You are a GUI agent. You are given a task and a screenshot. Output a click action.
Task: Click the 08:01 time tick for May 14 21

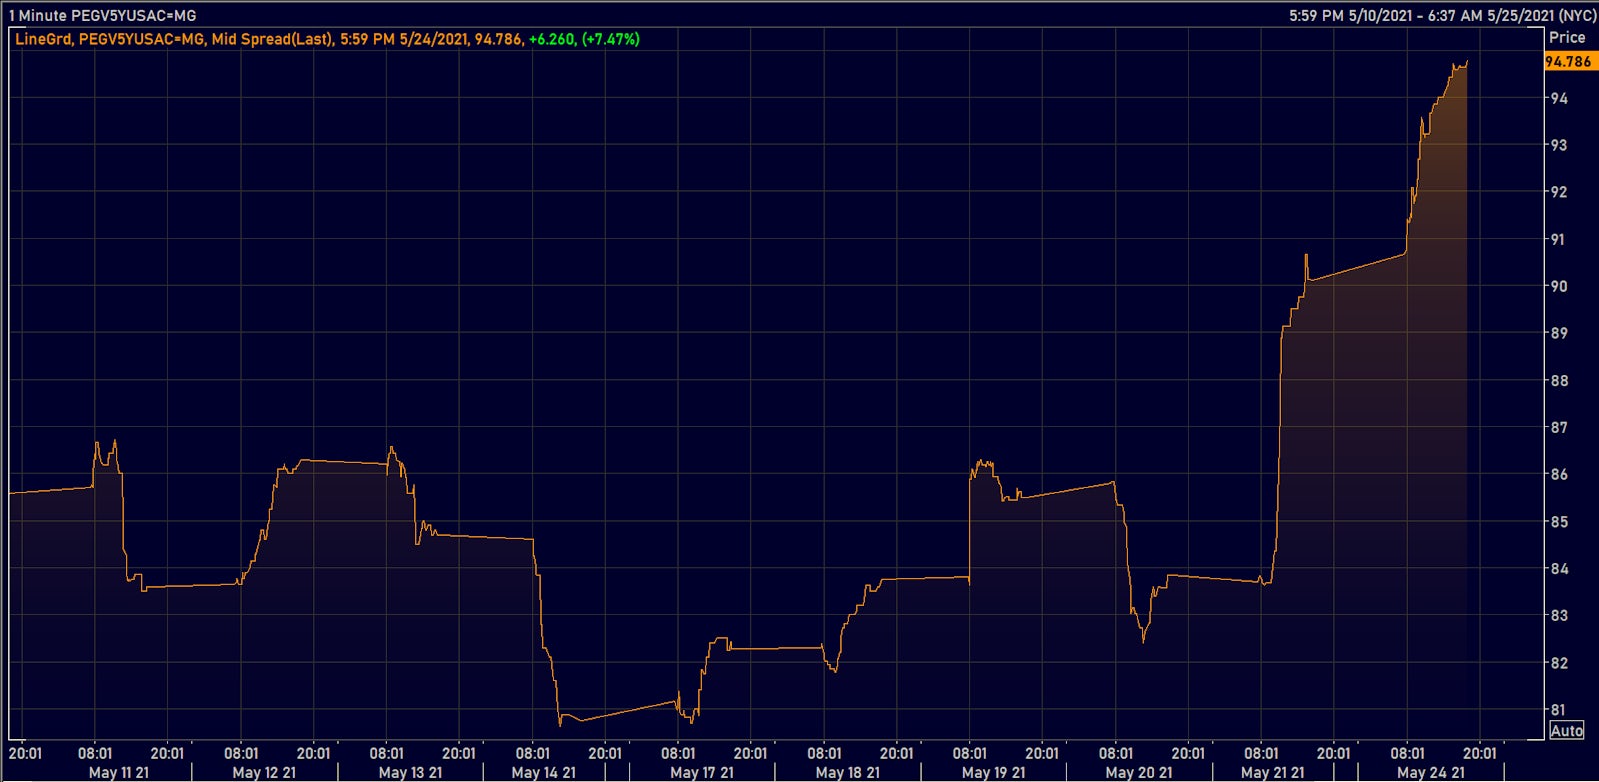tap(533, 753)
